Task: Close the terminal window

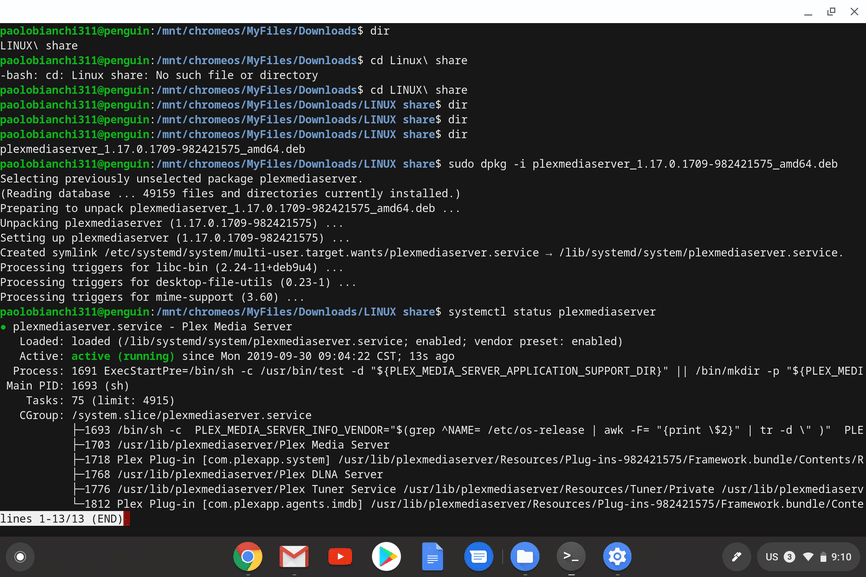Action: [x=854, y=12]
